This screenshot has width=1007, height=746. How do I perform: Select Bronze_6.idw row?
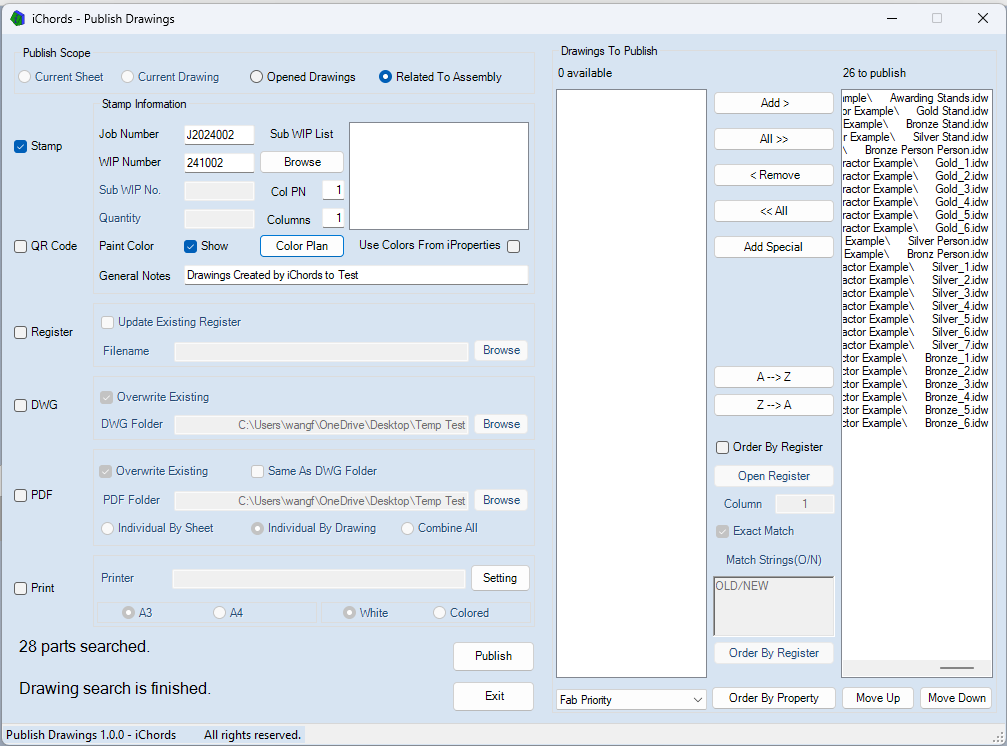[916, 423]
